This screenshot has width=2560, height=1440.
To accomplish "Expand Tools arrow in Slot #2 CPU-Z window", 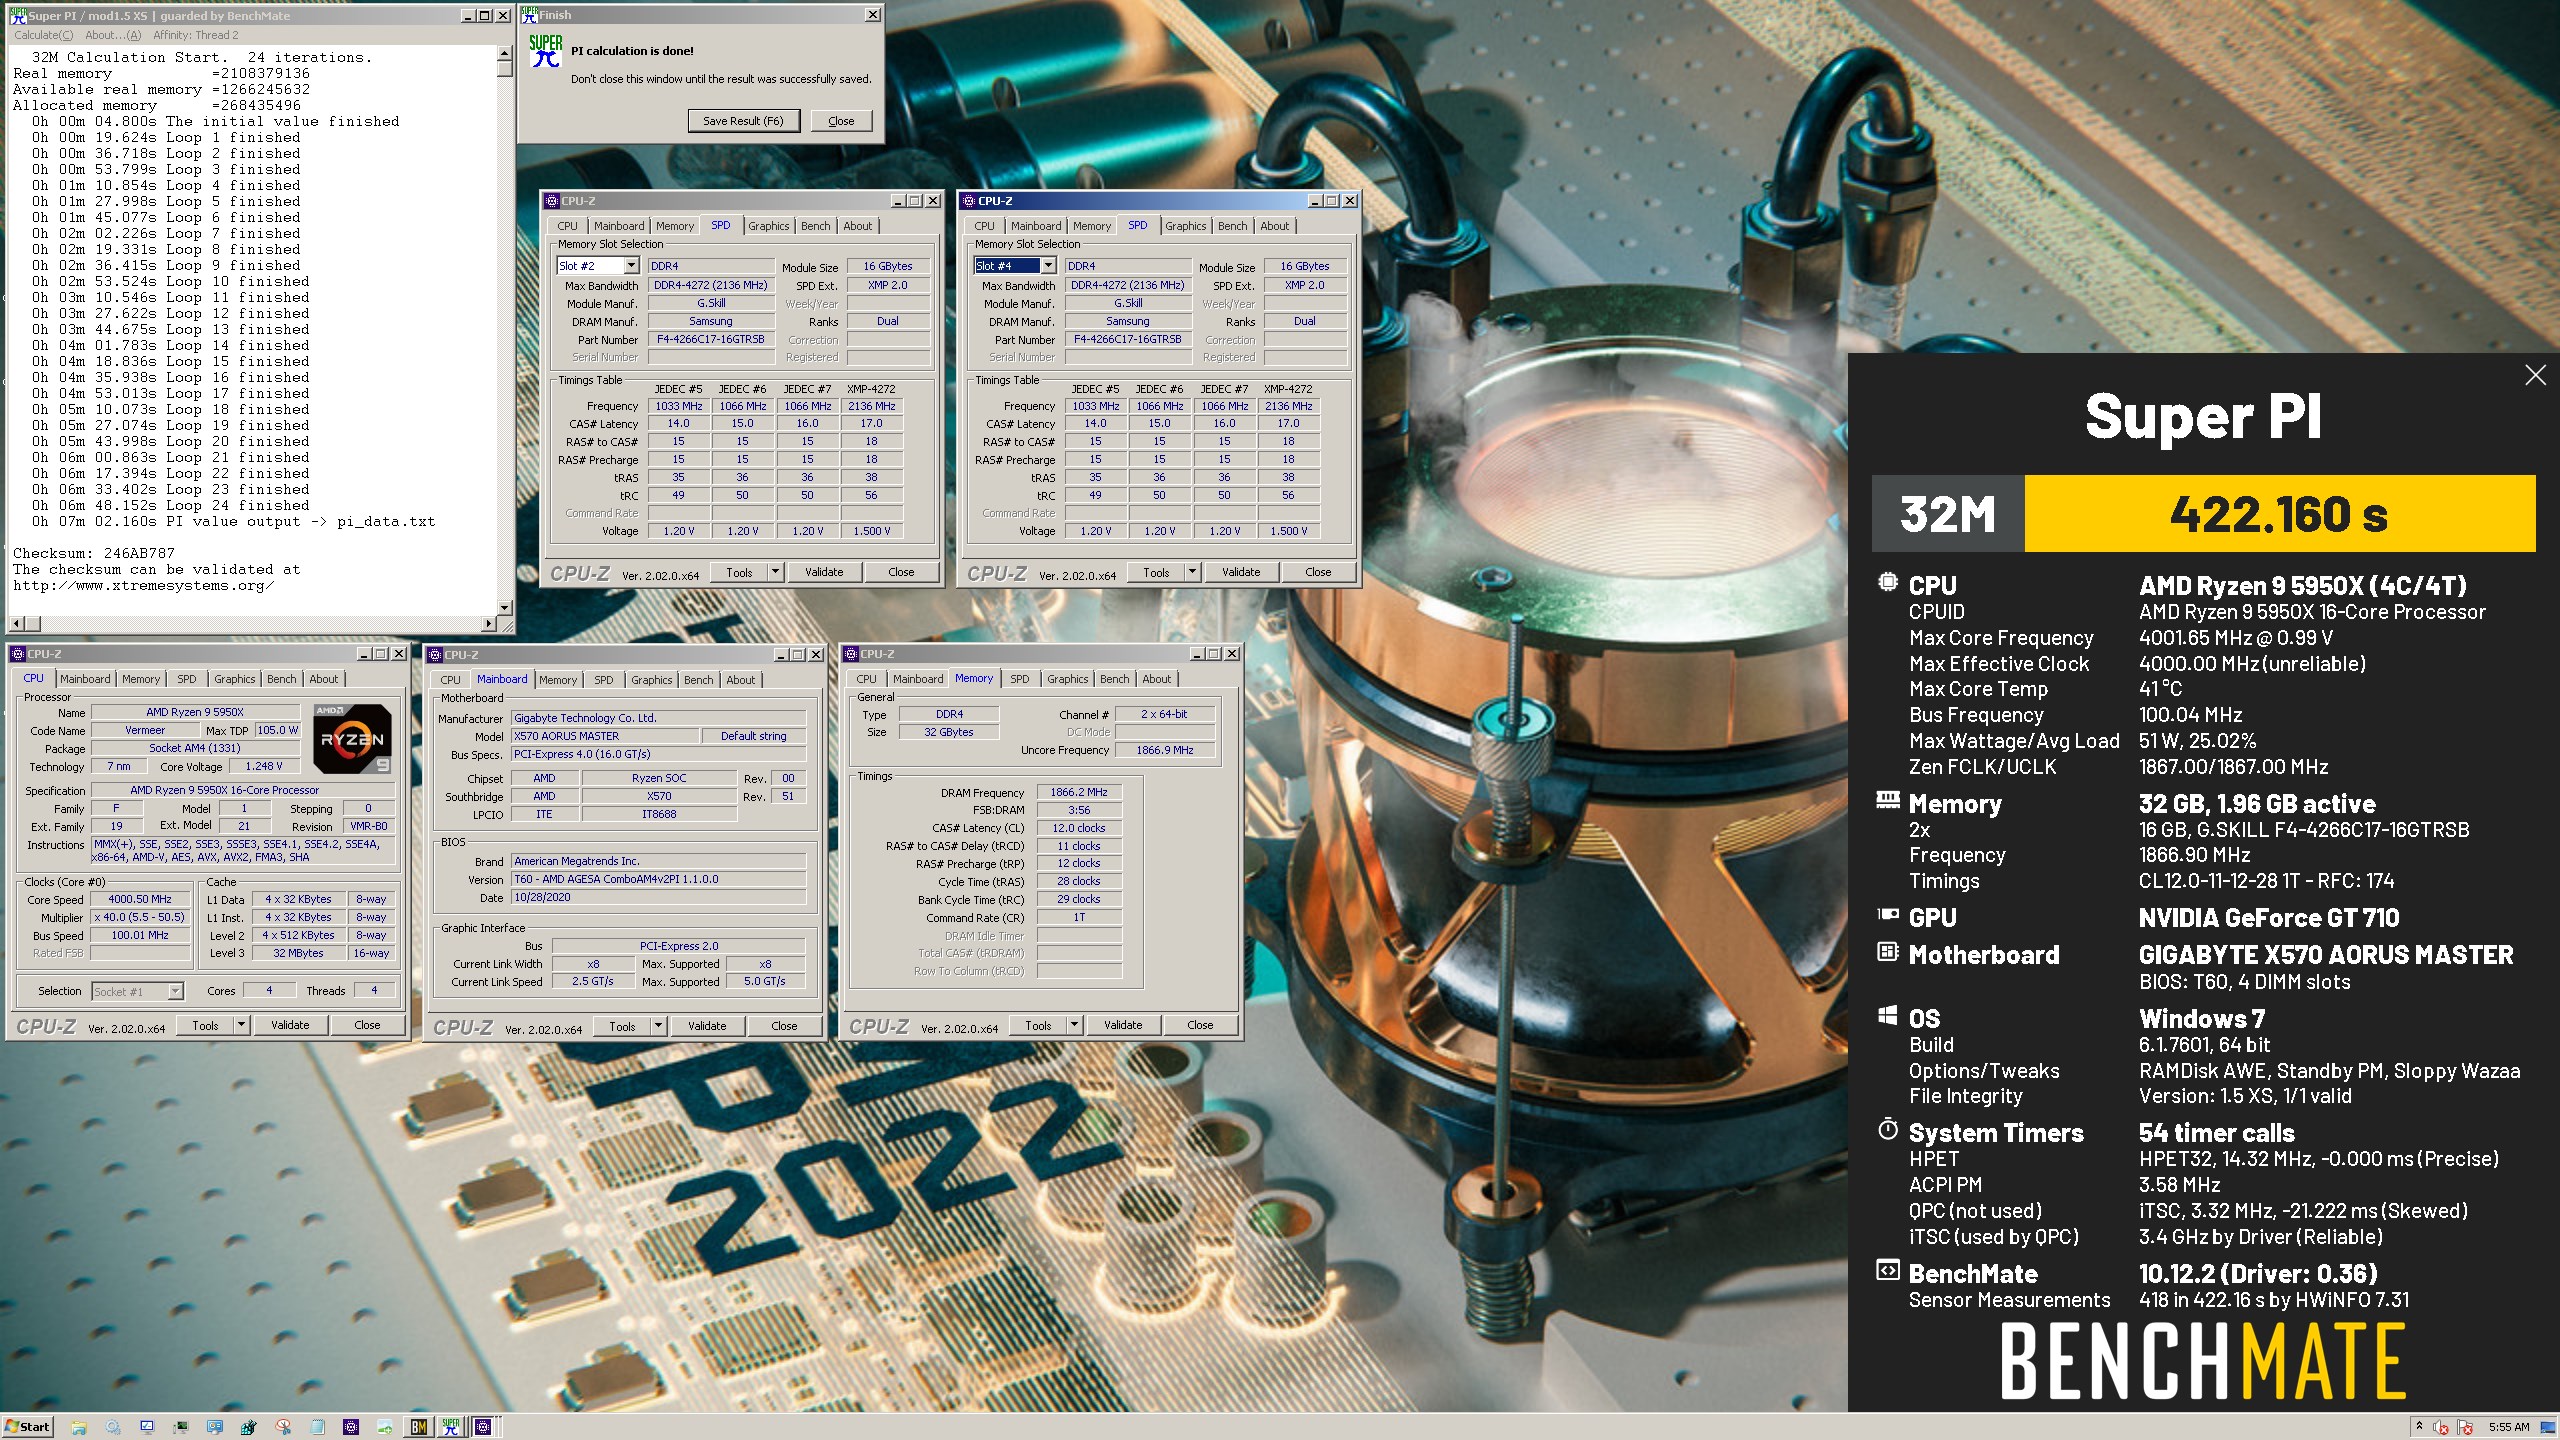I will point(775,571).
